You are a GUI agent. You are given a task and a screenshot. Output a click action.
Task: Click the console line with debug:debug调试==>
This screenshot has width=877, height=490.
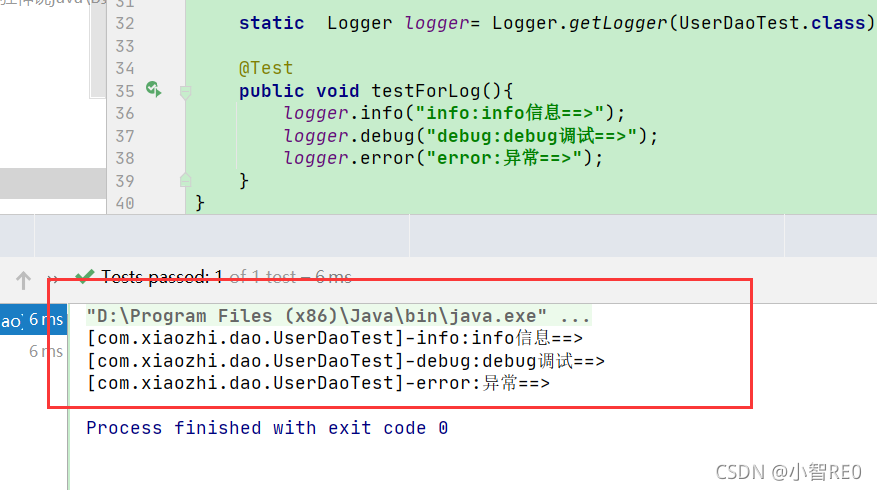[346, 361]
